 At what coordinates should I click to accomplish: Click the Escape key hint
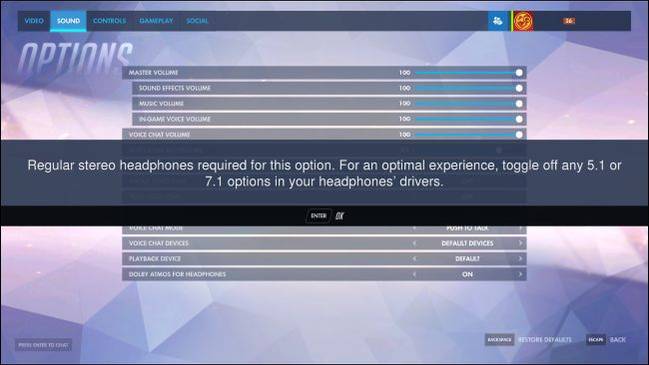(596, 340)
